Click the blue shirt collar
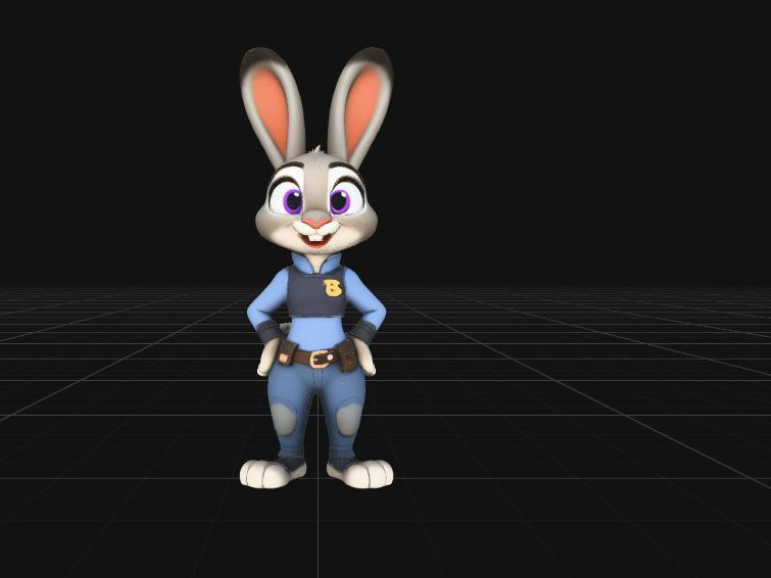The image size is (771, 578). coord(316,263)
